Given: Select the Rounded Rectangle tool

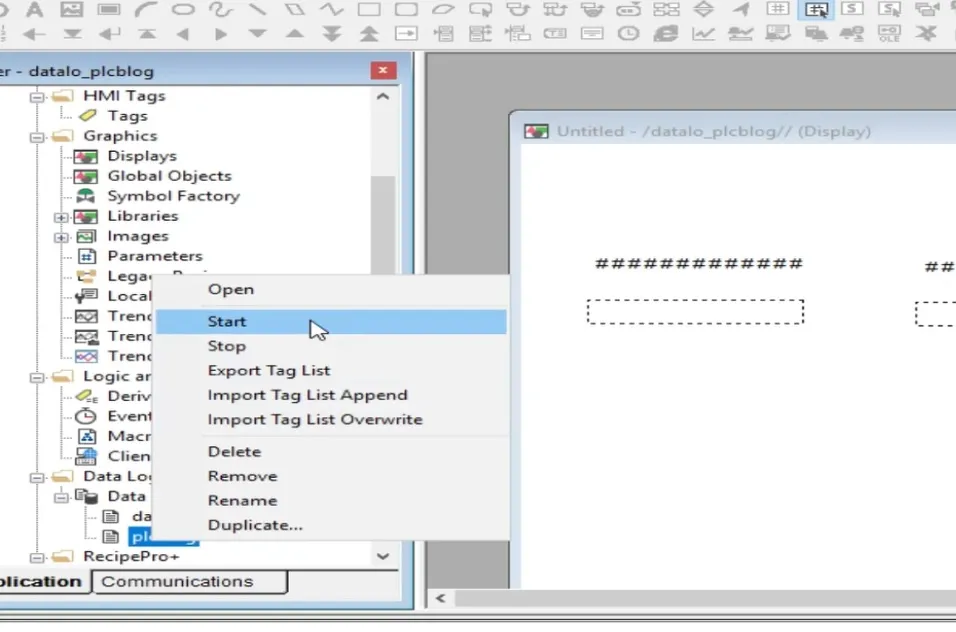Looking at the screenshot, I should point(406,9).
